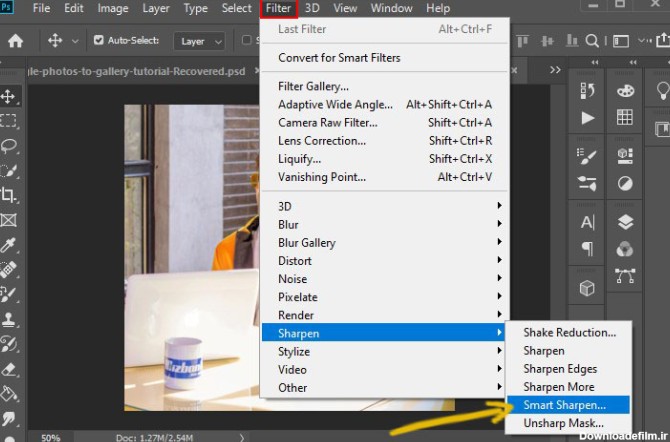Click Unsharp Mask in the submenu
670x442 pixels.
point(563,423)
